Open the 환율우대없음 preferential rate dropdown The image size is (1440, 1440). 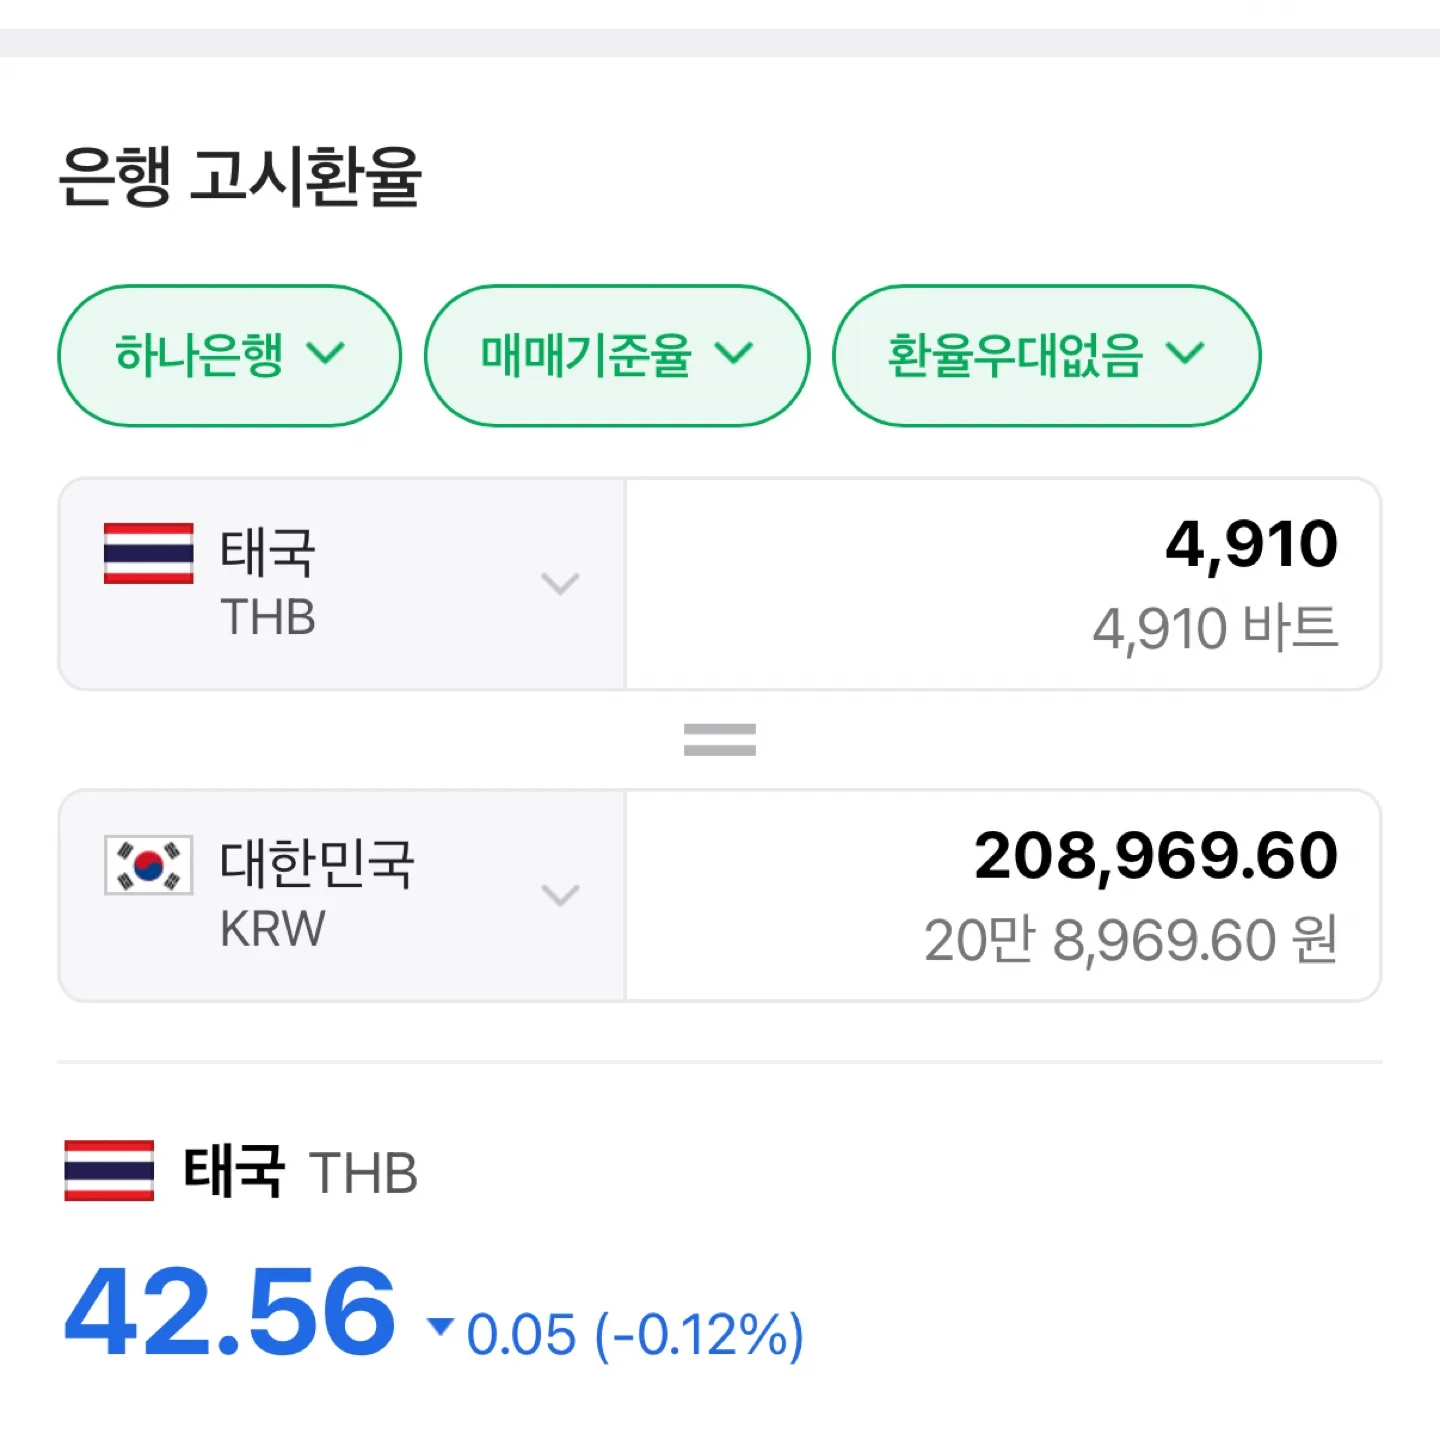coord(1046,355)
